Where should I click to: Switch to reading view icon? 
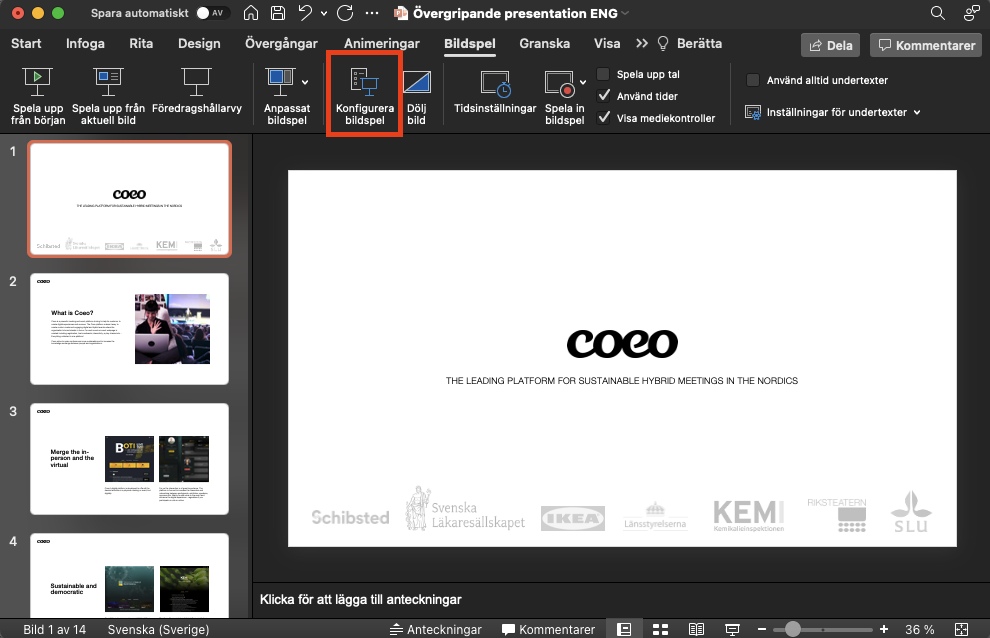[x=696, y=629]
